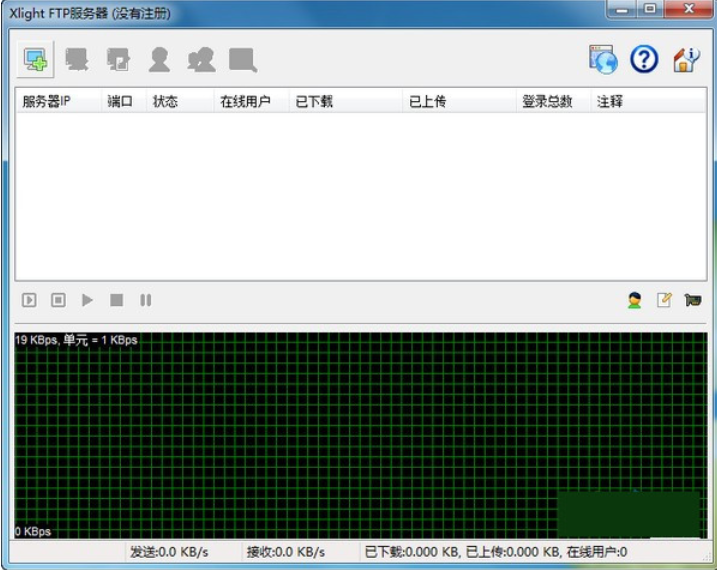Click the 已下载:0.000 KB status text

412,552
